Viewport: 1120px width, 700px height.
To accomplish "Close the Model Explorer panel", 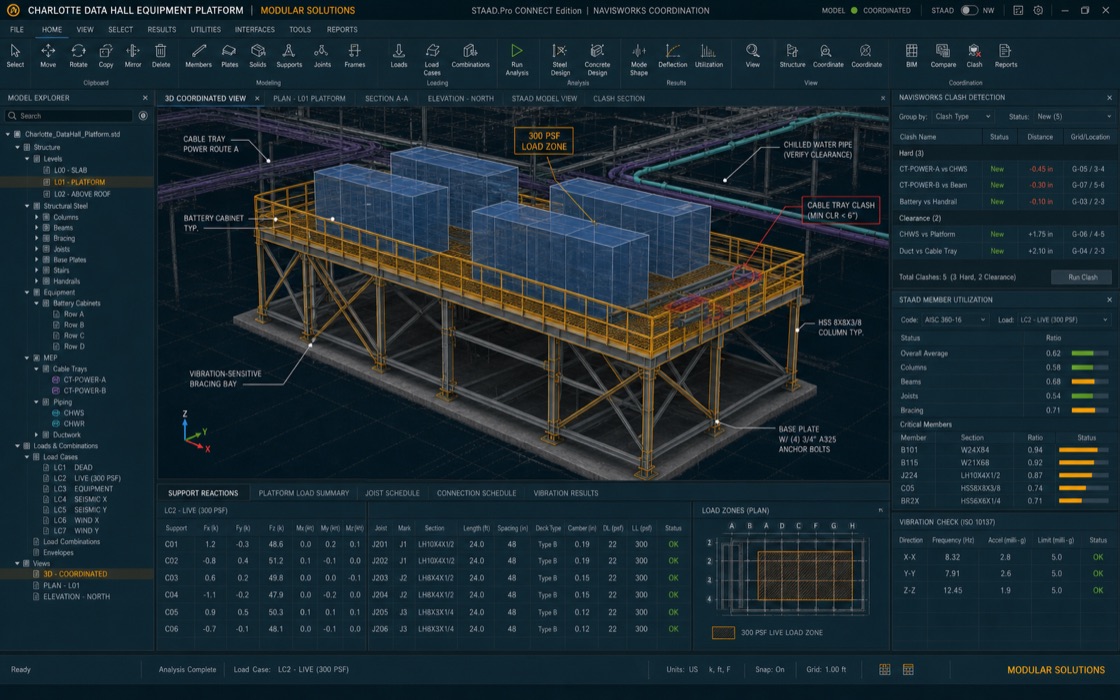I will pos(145,98).
